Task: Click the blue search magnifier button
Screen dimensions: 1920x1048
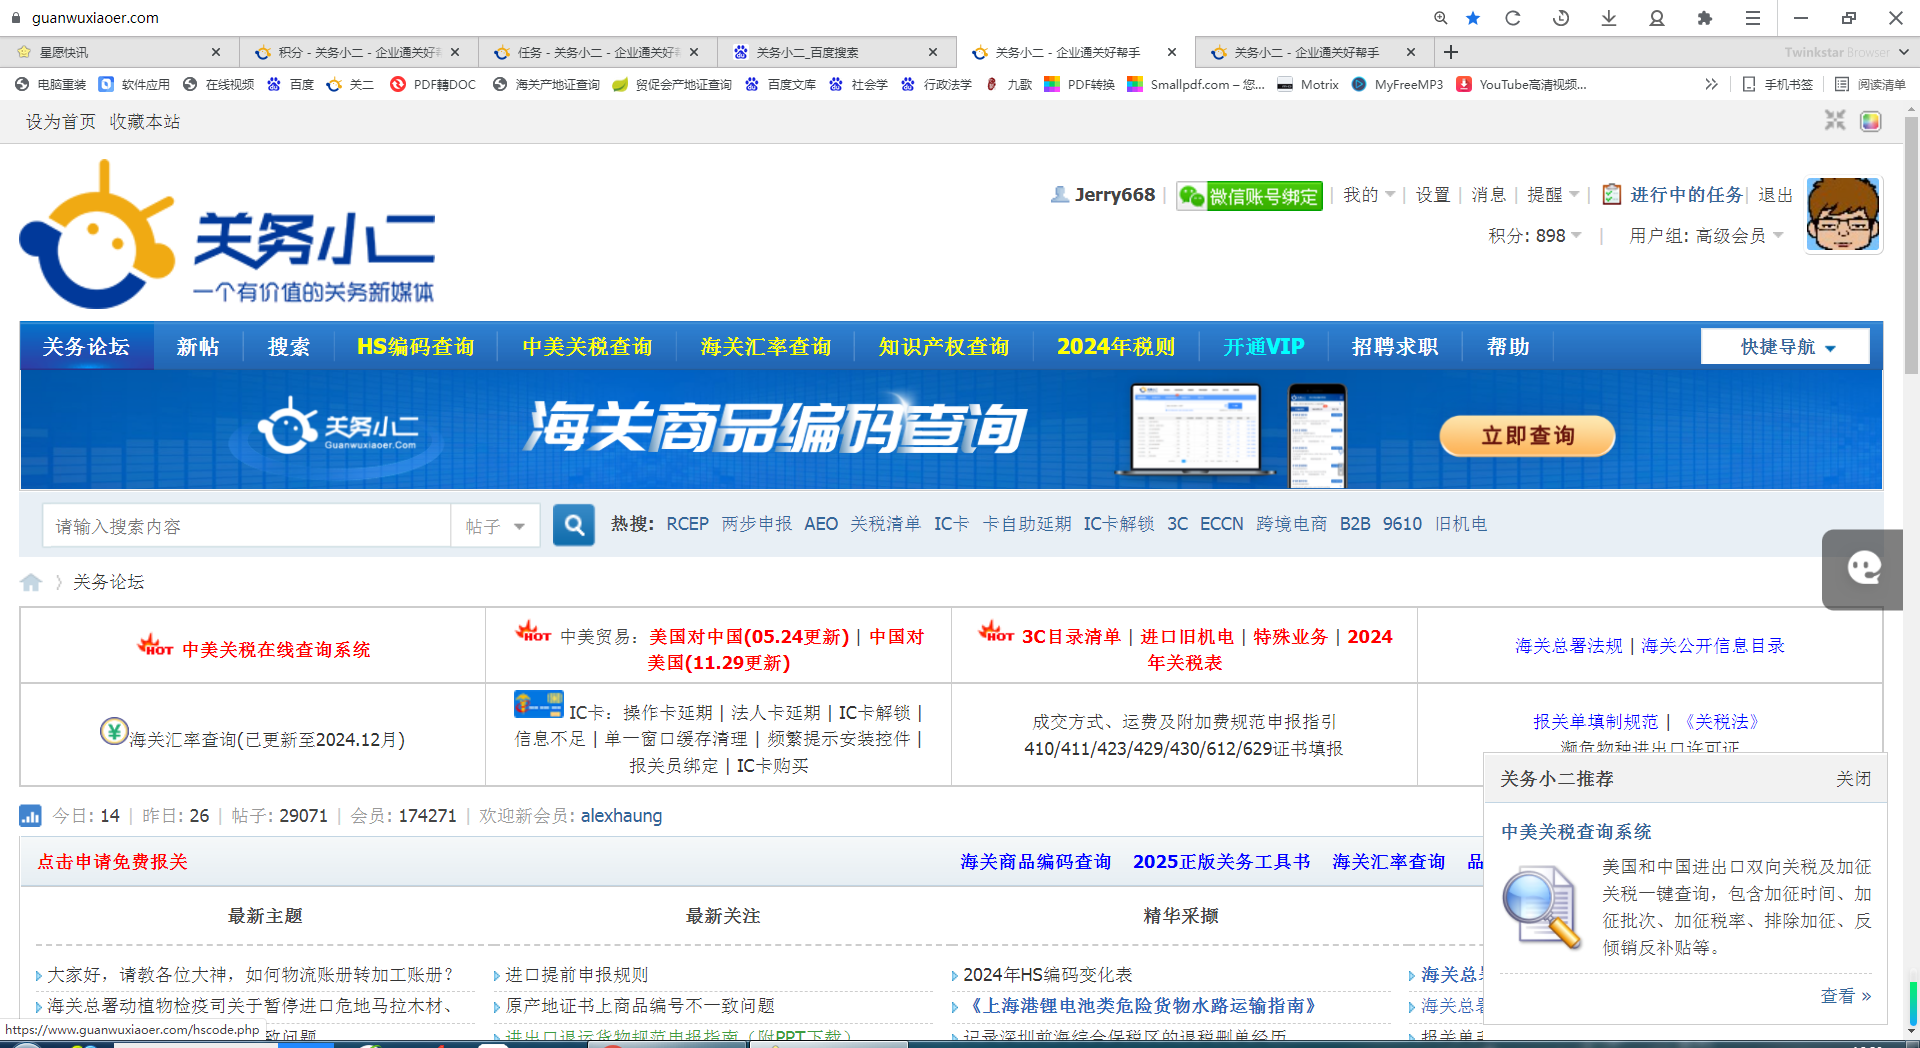Action: coord(574,525)
